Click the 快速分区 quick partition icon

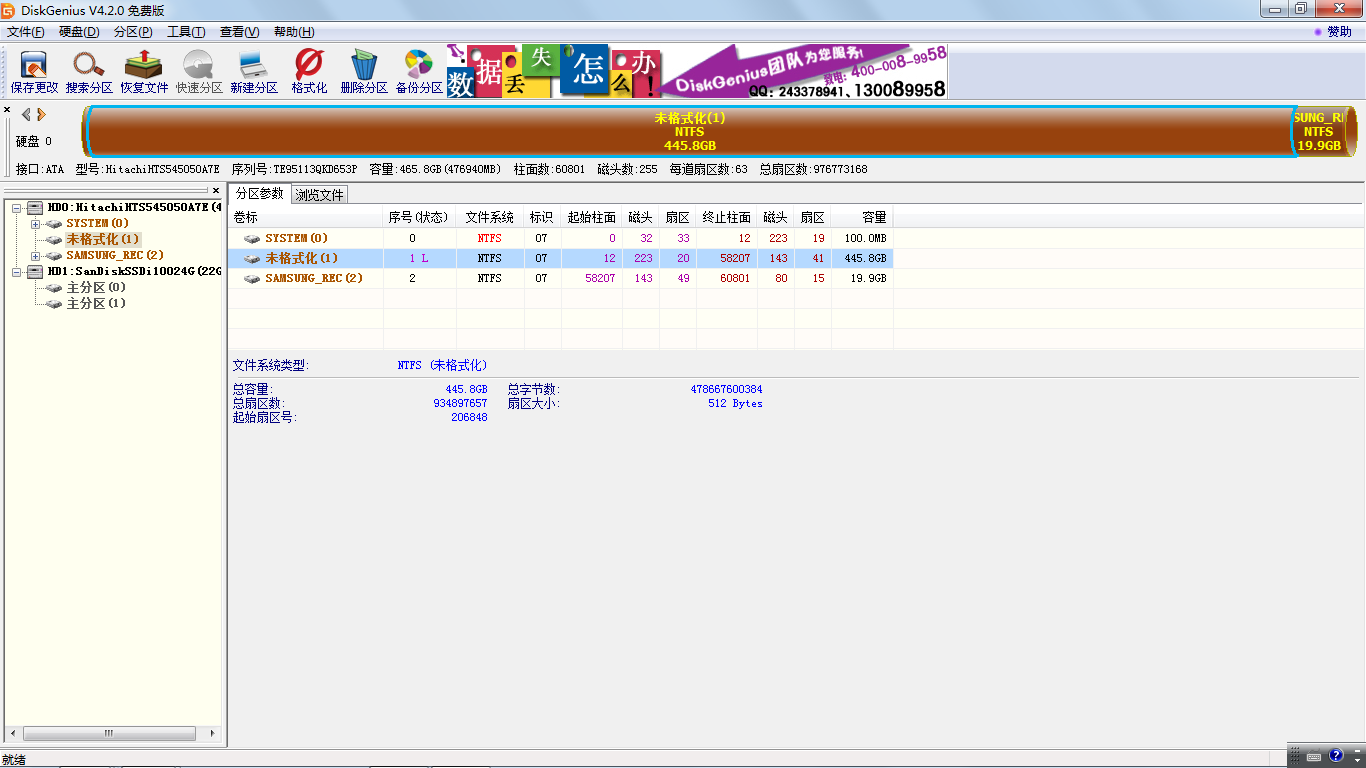pos(199,72)
